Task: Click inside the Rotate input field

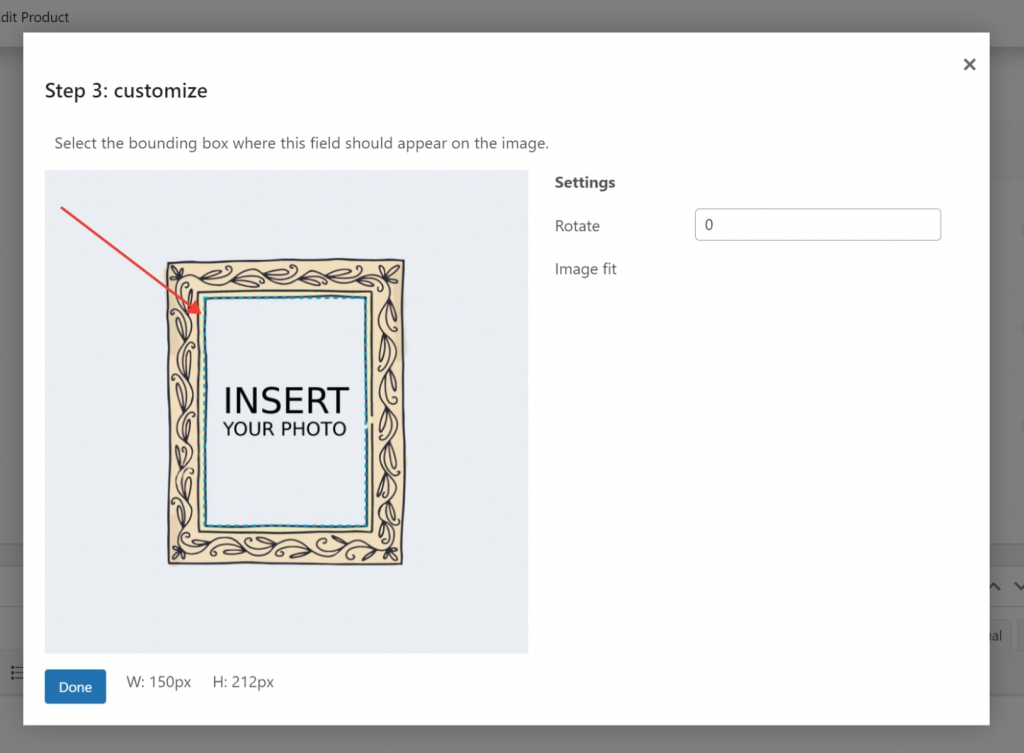Action: pos(817,224)
